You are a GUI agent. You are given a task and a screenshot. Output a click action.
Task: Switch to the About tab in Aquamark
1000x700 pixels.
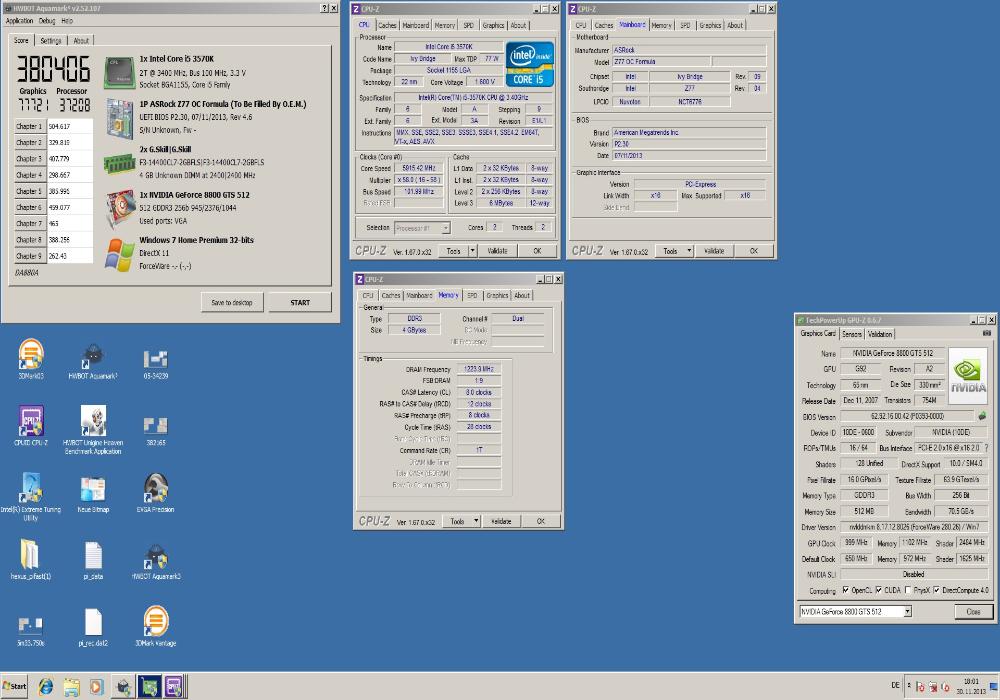tap(81, 40)
